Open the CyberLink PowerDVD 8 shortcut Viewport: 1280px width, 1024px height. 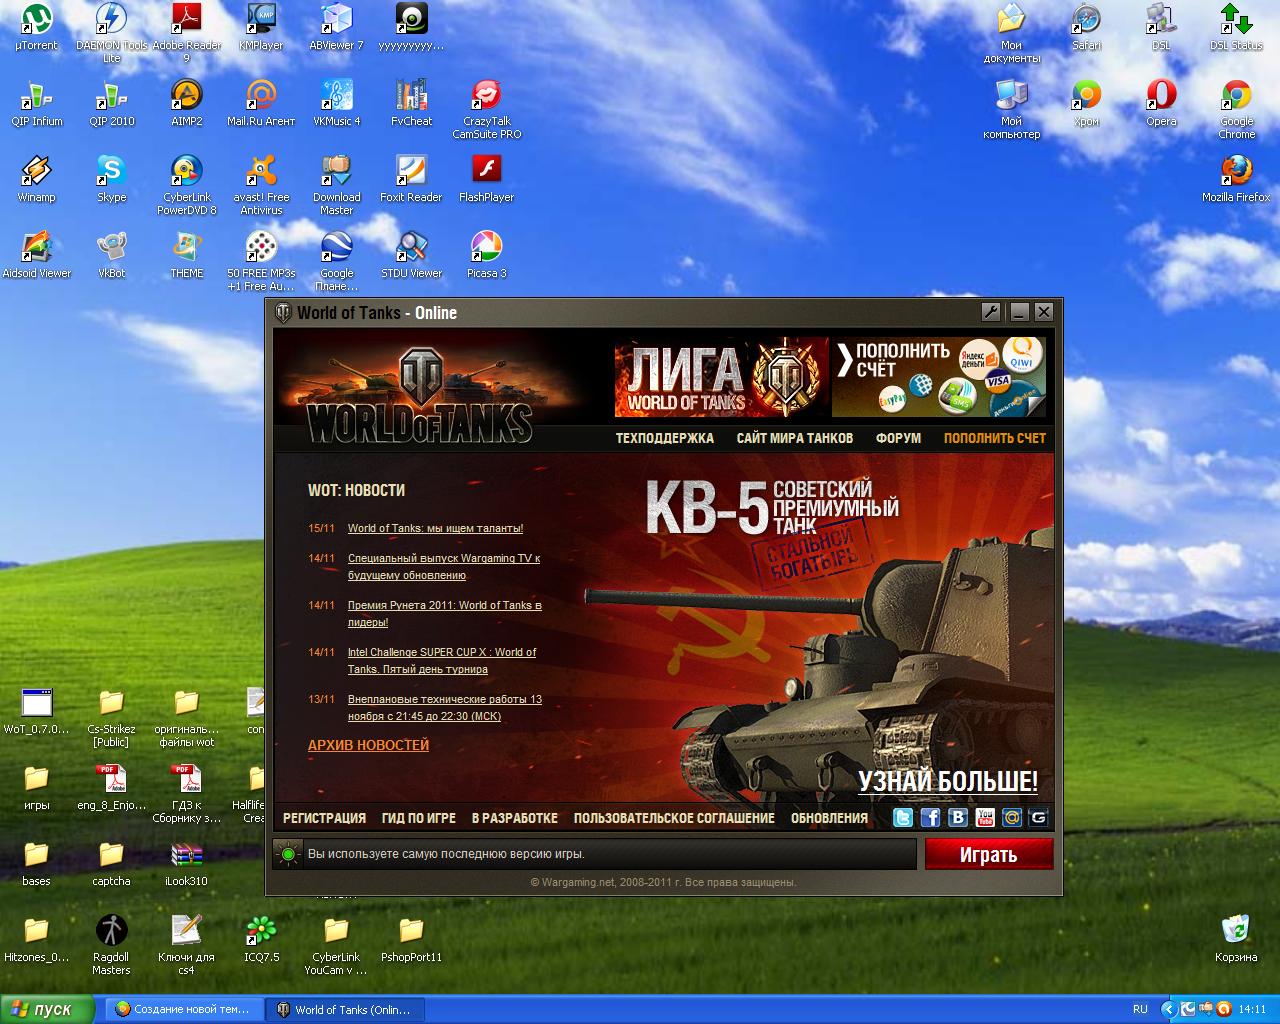pyautogui.click(x=187, y=185)
